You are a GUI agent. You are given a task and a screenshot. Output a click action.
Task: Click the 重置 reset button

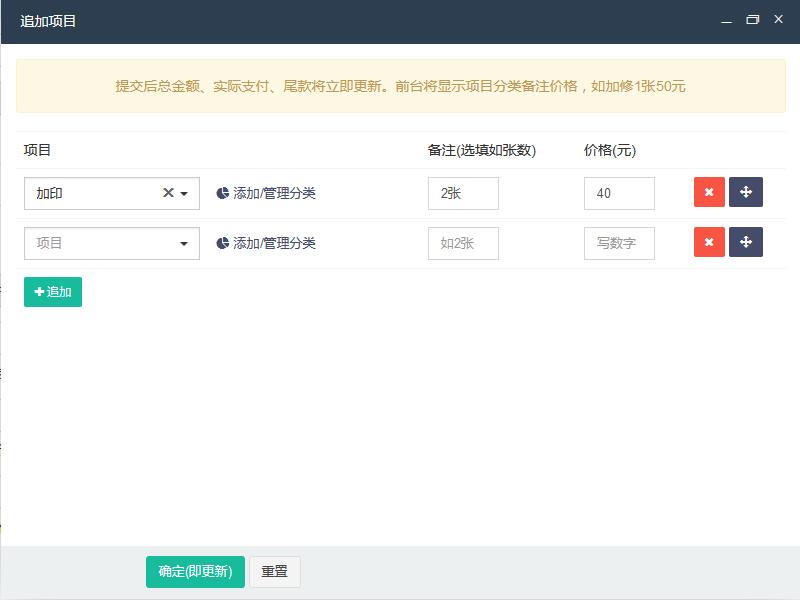coord(274,572)
